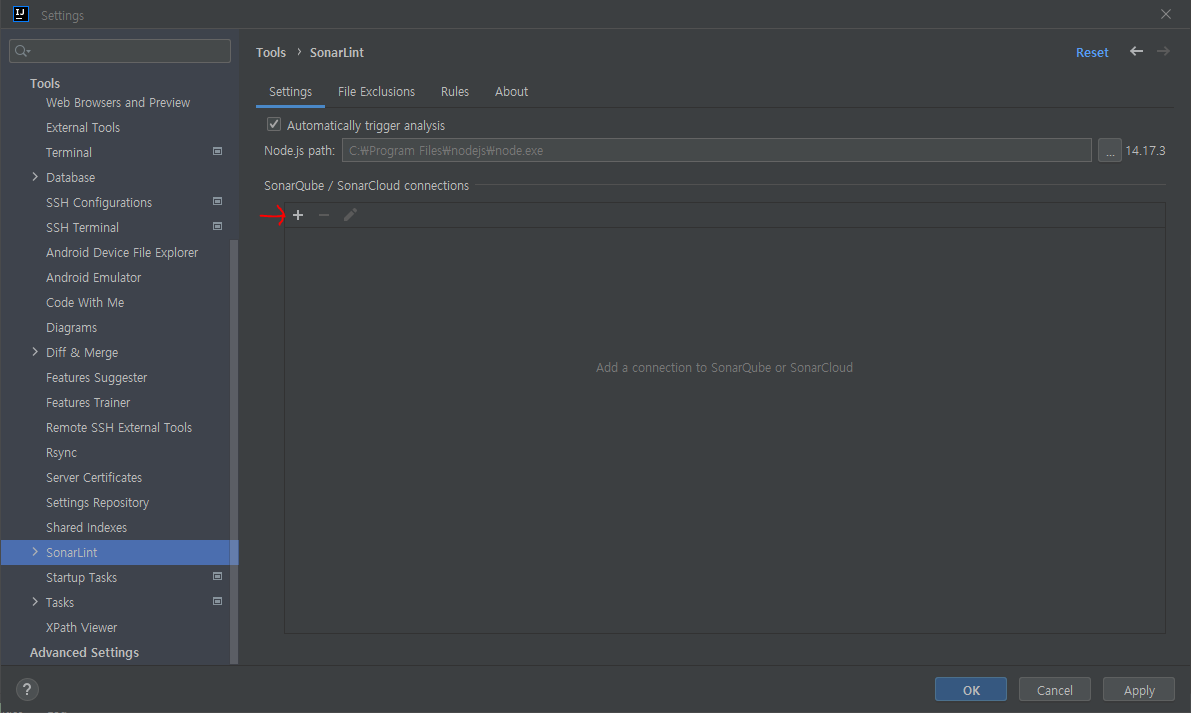Click the settings search input field

point(120,51)
